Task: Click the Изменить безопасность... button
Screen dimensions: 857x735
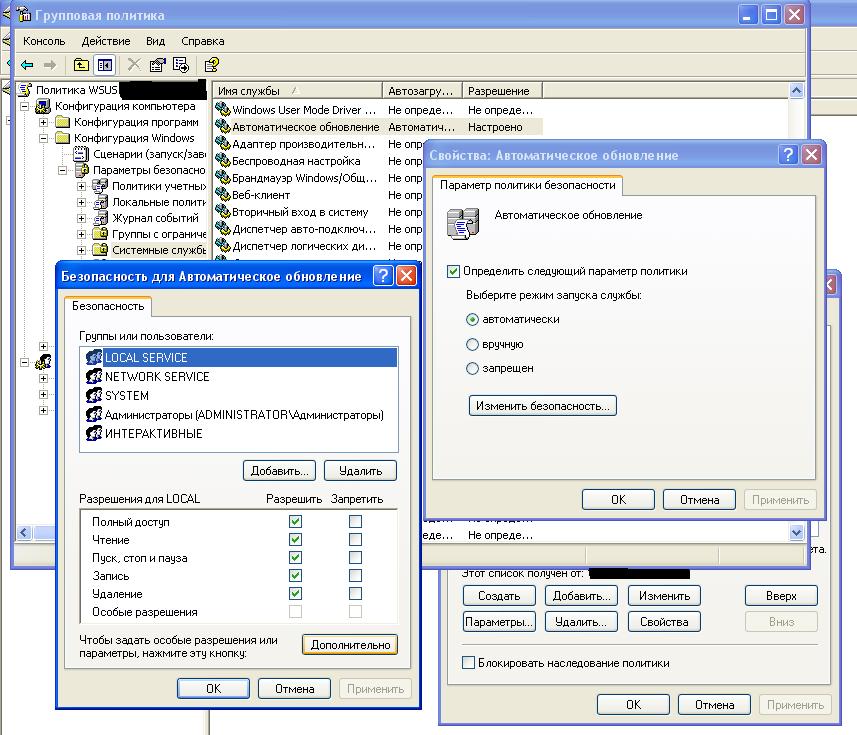Action: click(543, 406)
